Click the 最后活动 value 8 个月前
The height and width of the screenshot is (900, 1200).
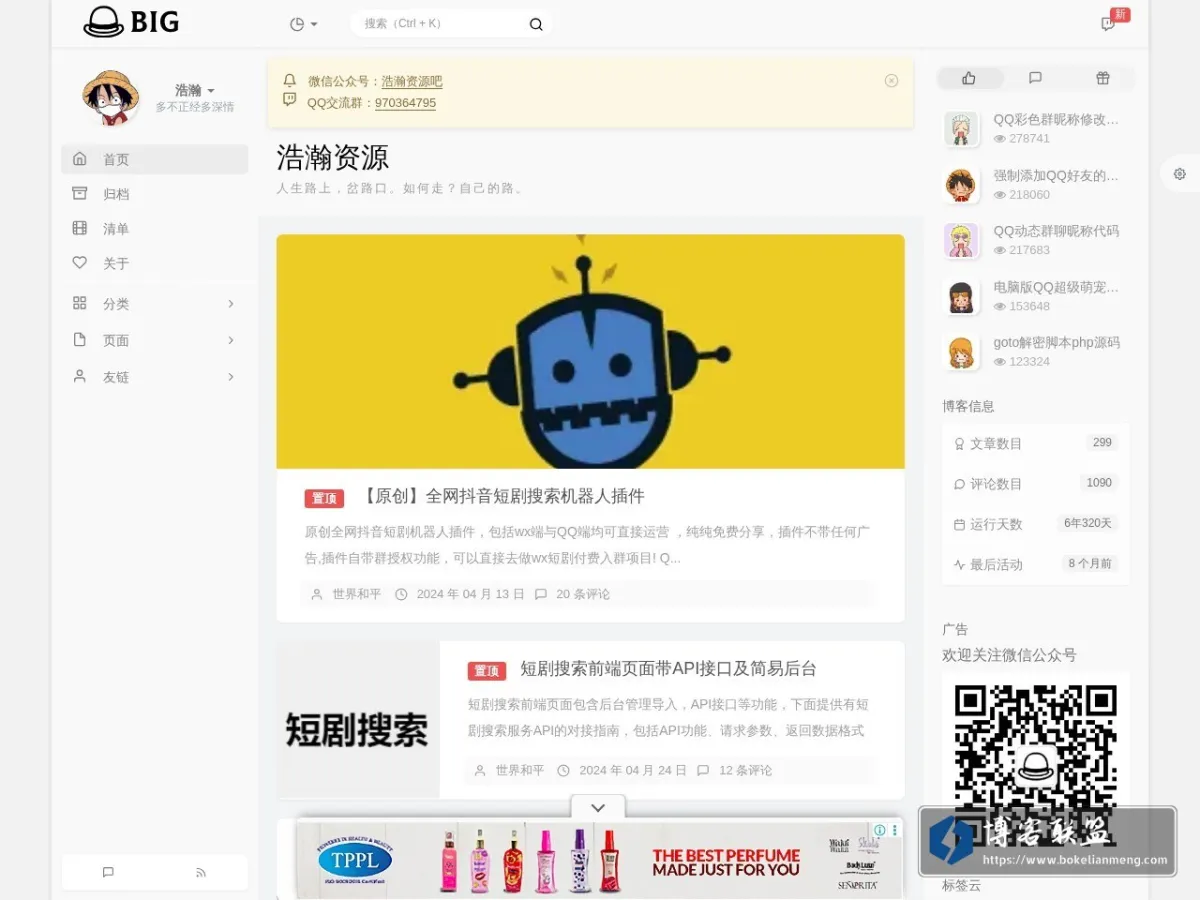click(x=1090, y=564)
